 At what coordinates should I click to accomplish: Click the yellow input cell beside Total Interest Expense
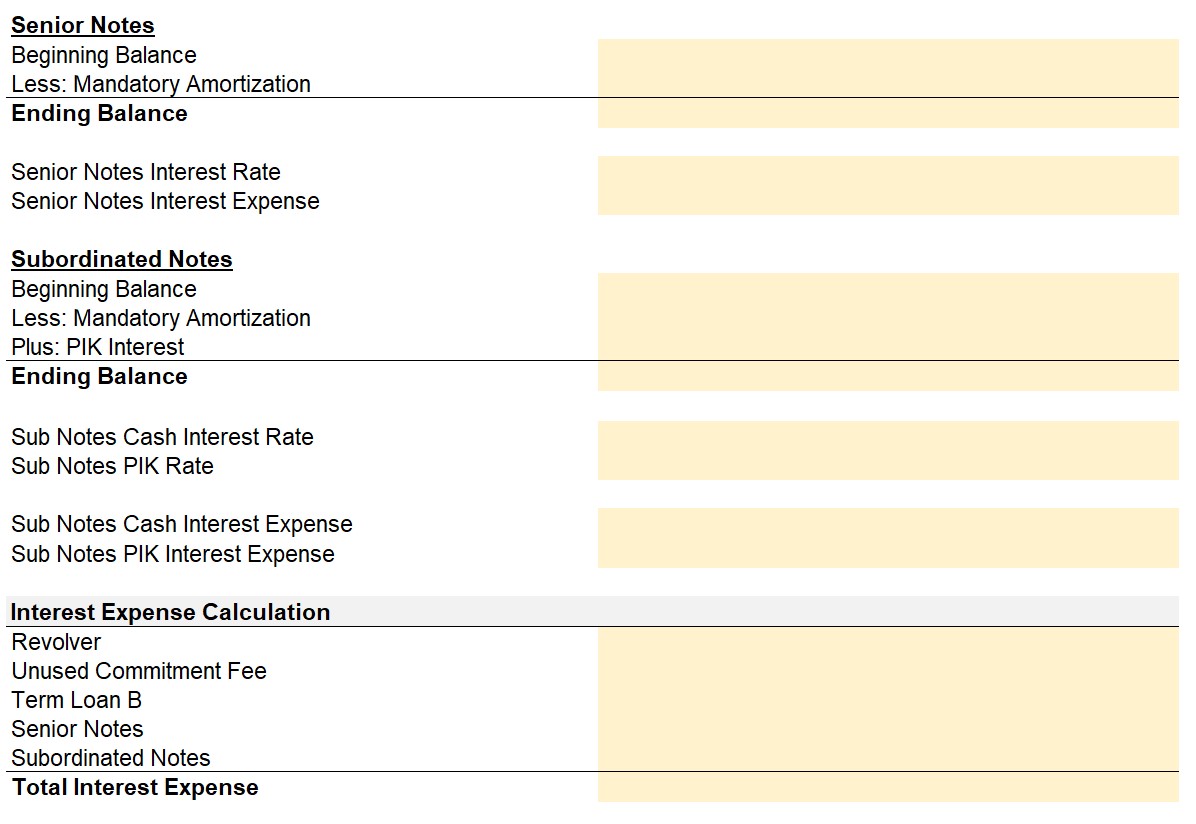pos(888,787)
